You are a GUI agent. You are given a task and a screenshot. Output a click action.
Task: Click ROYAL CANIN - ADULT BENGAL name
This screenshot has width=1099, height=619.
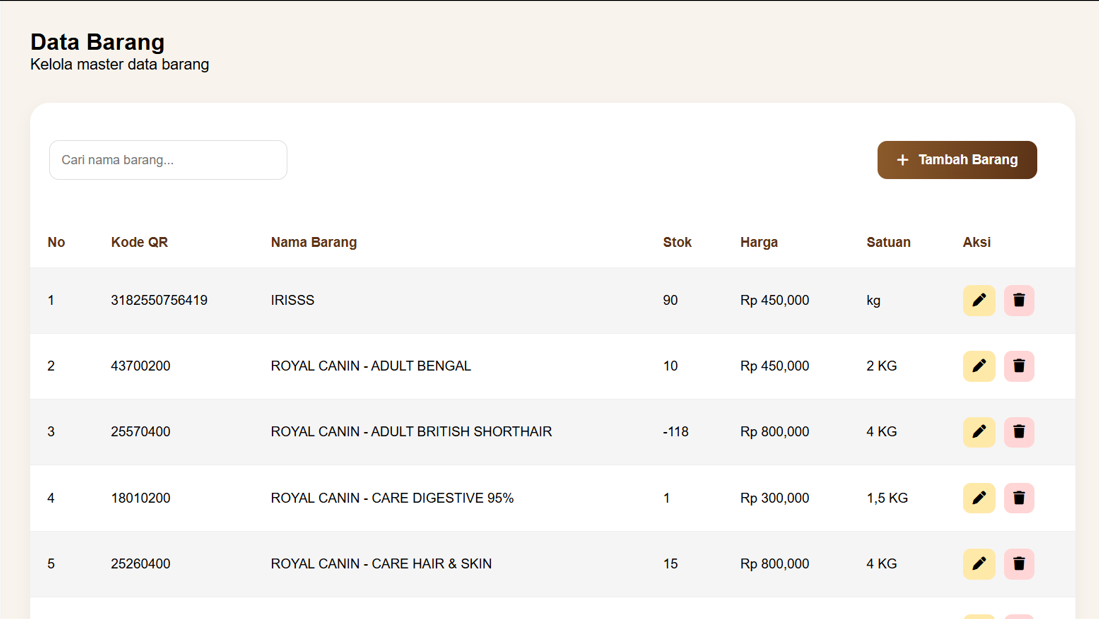click(x=371, y=366)
